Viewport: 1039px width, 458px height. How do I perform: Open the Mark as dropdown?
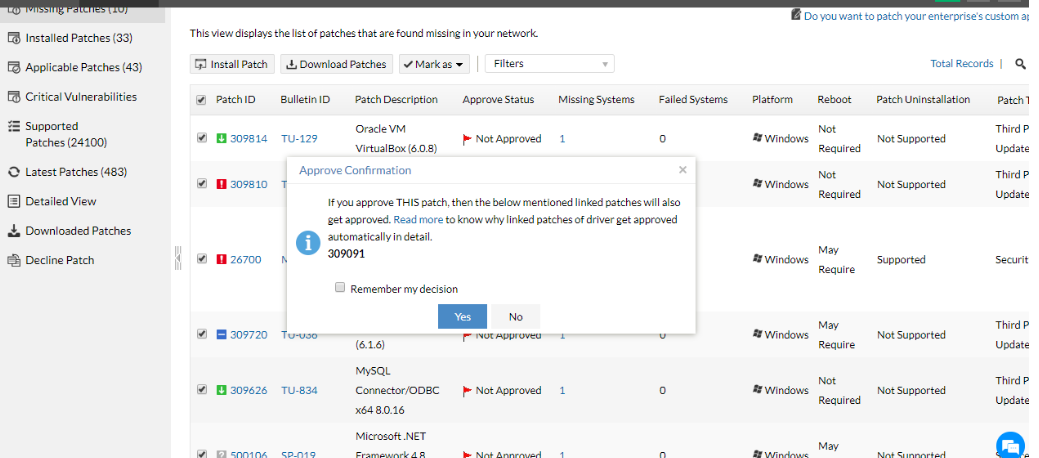tap(434, 64)
